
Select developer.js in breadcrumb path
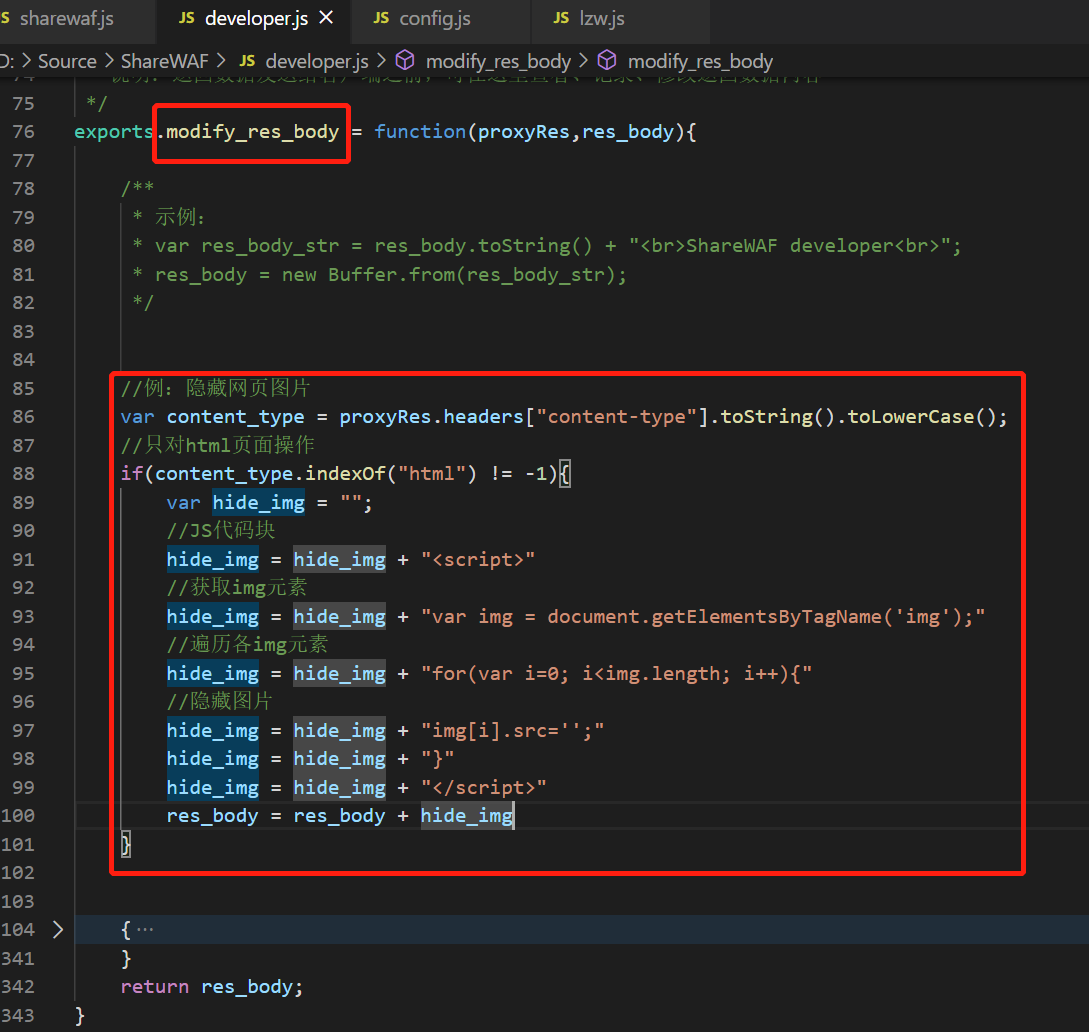pos(317,61)
